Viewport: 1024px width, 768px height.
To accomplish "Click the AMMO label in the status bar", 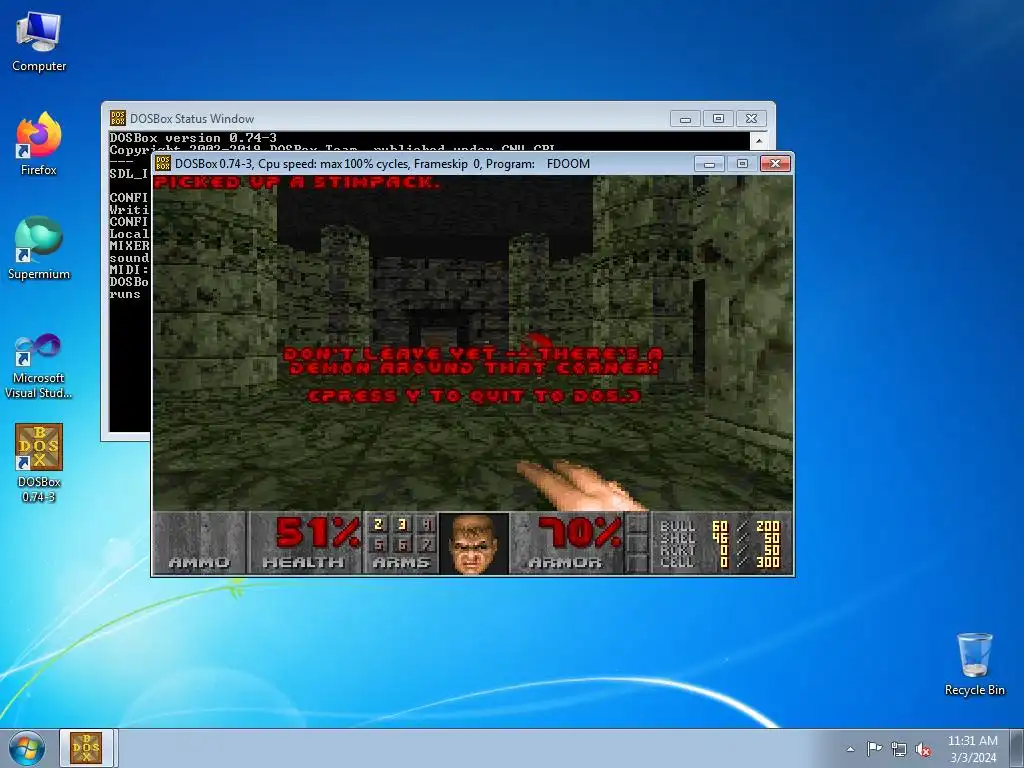I will (x=199, y=562).
